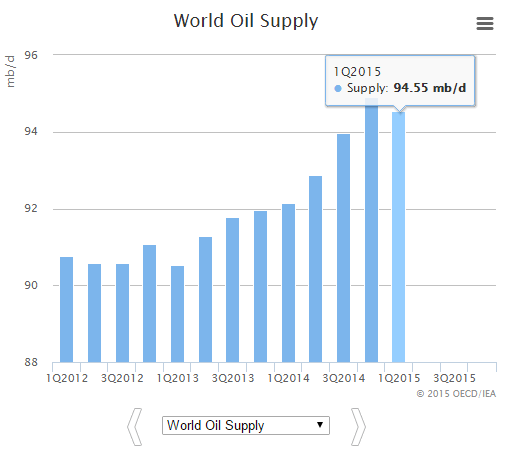Open the chart hamburger menu
The height and width of the screenshot is (452, 516).
[485, 24]
